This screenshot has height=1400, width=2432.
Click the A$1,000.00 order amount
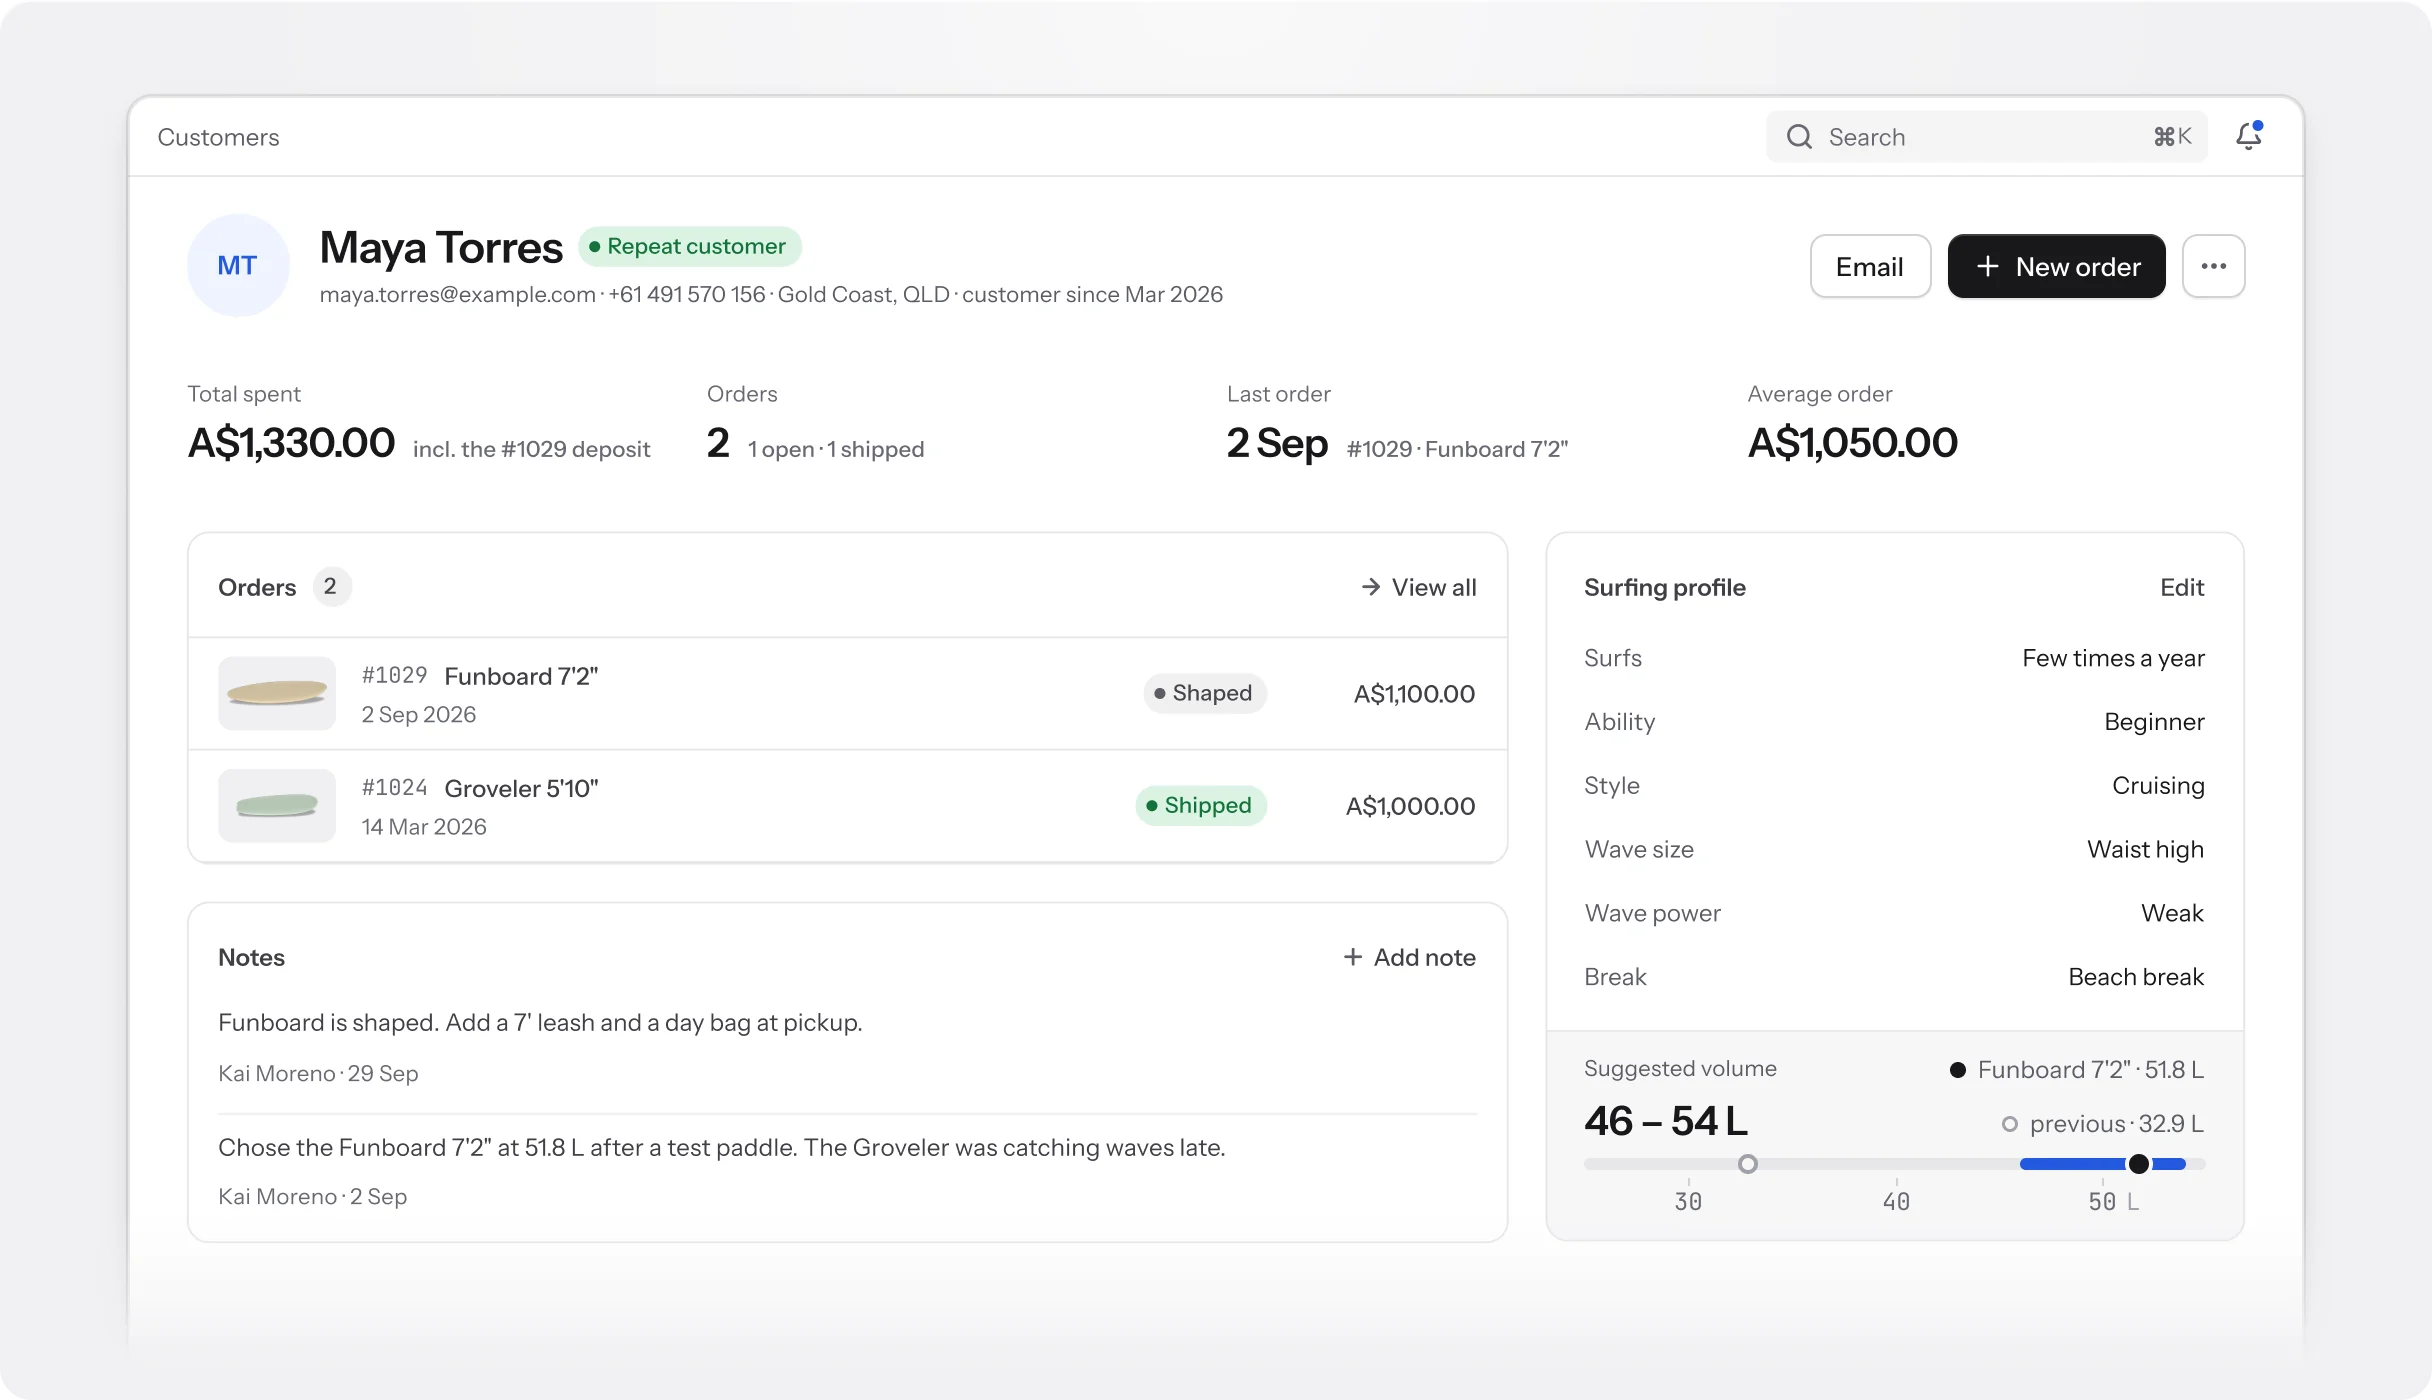point(1410,805)
